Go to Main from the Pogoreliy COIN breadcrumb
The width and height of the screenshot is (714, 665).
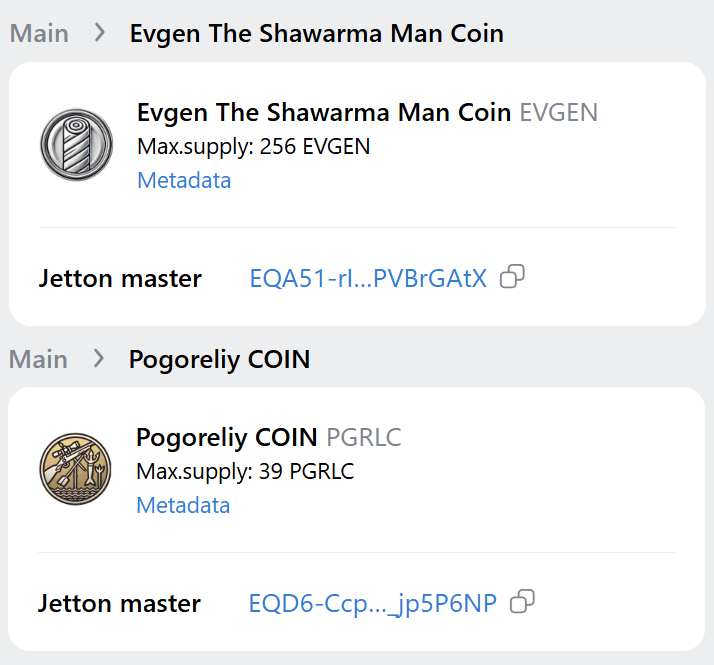click(x=39, y=359)
